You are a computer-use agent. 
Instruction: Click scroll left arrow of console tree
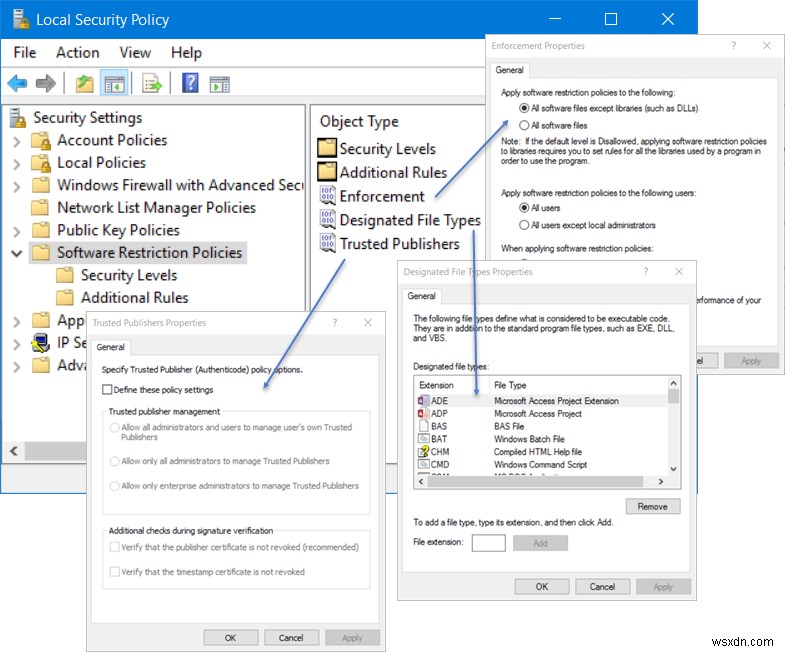pos(14,451)
